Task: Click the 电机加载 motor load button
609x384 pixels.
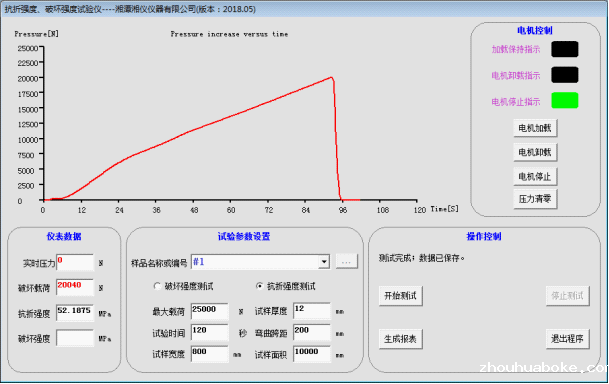Action: click(x=535, y=128)
